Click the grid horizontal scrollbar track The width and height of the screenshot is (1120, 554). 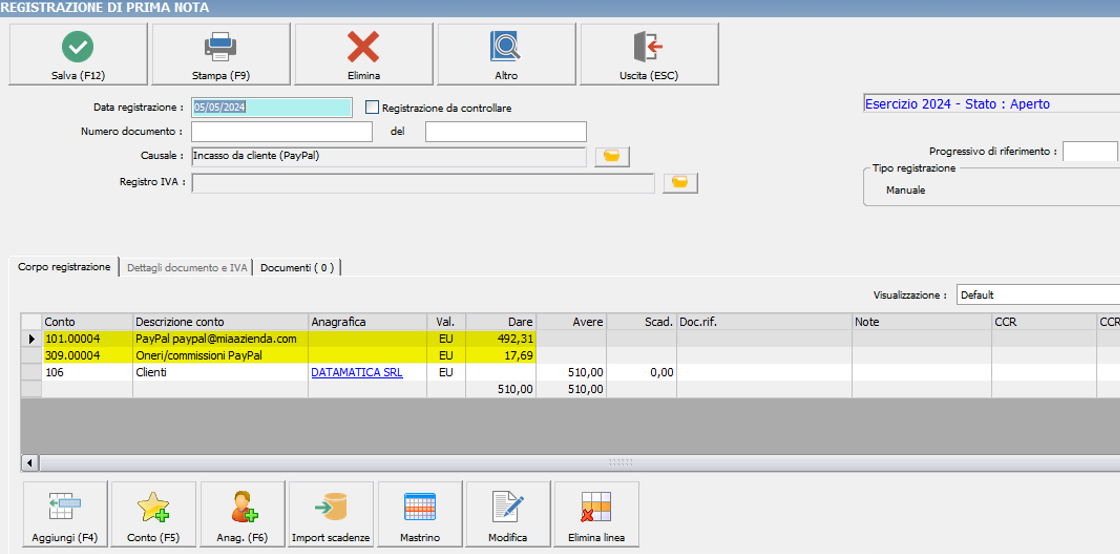point(579,463)
